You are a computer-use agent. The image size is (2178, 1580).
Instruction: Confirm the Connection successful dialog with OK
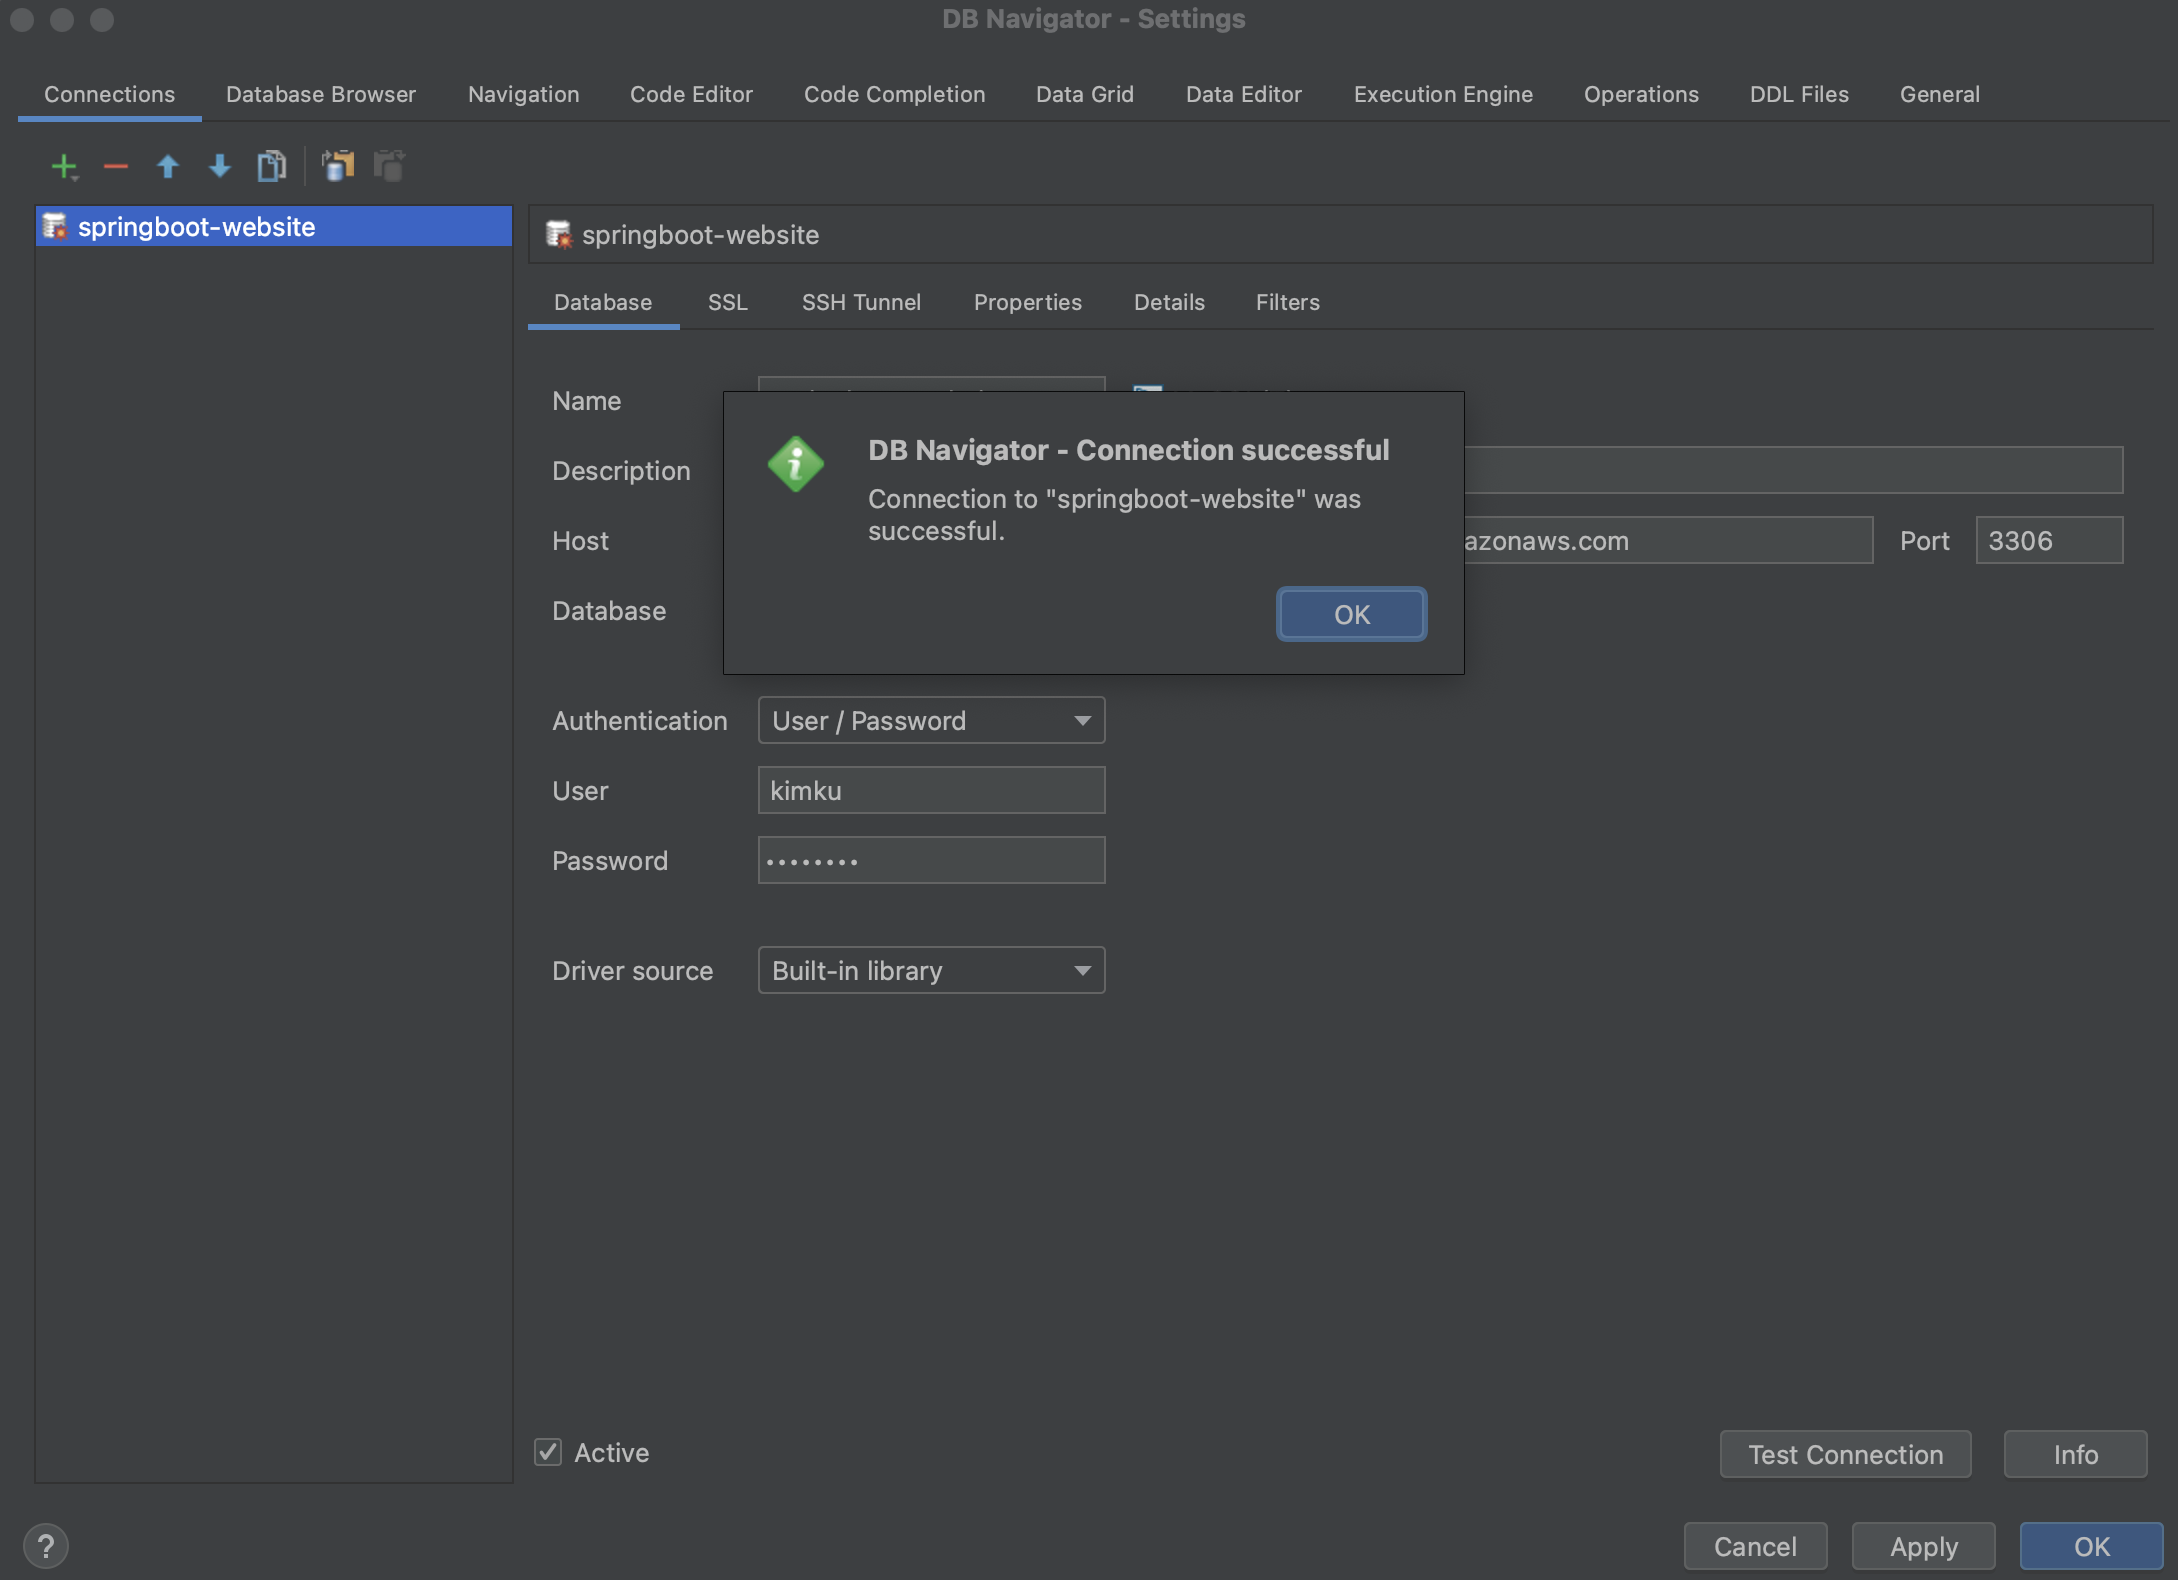1352,614
